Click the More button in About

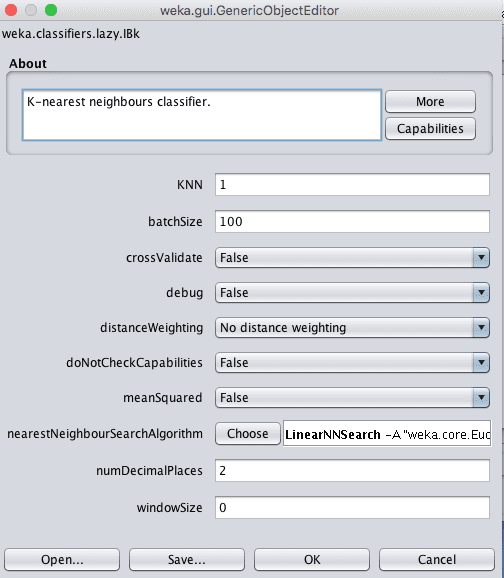click(x=430, y=101)
